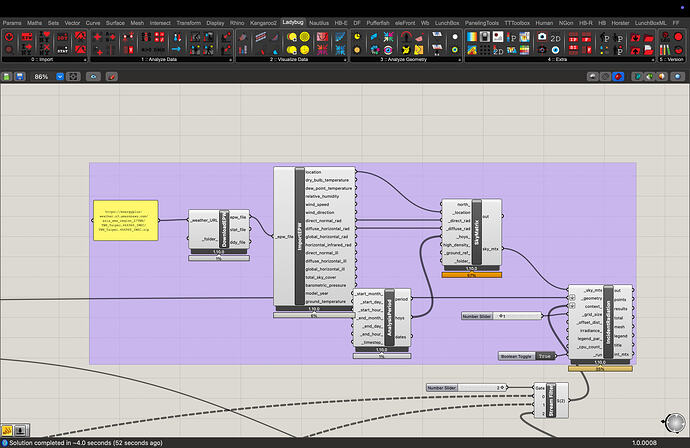Click the yellow RSS feed icon
The width and height of the screenshot is (690, 448).
(x=7, y=430)
